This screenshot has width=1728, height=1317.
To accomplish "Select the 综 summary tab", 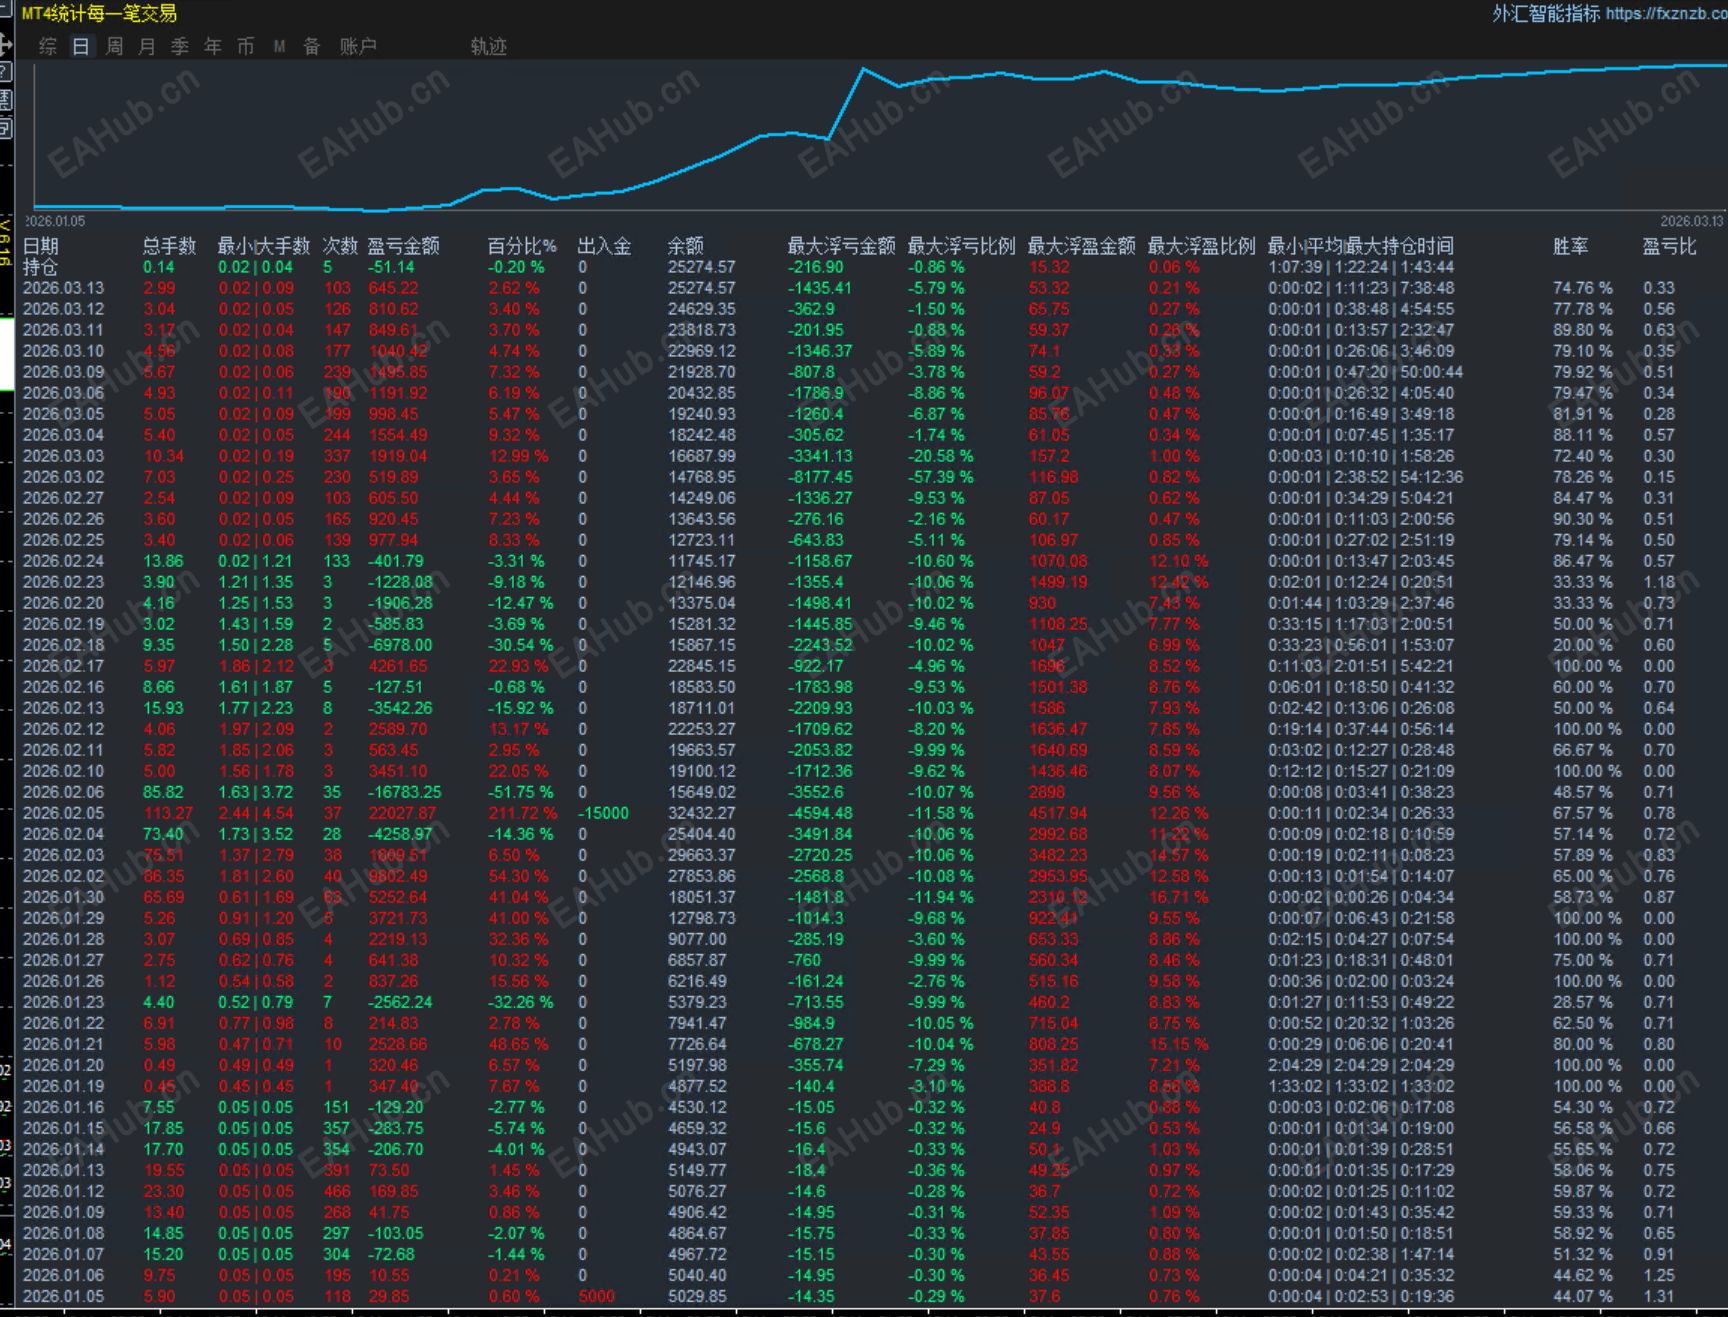I will tap(48, 46).
